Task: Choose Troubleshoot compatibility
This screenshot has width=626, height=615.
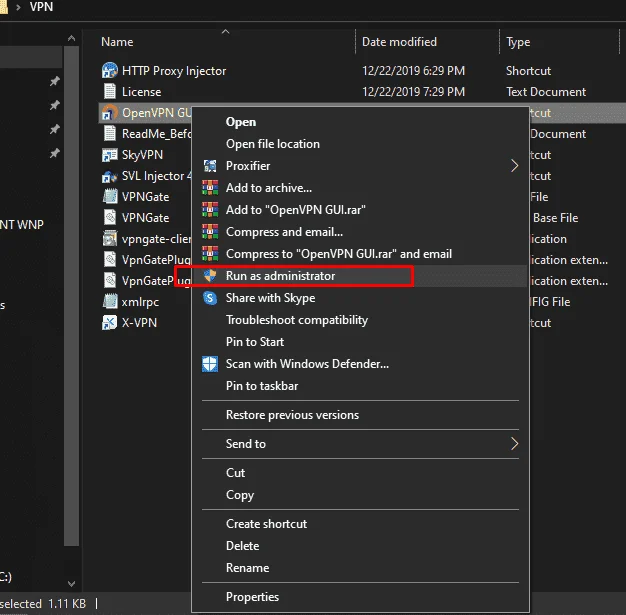Action: coord(297,320)
